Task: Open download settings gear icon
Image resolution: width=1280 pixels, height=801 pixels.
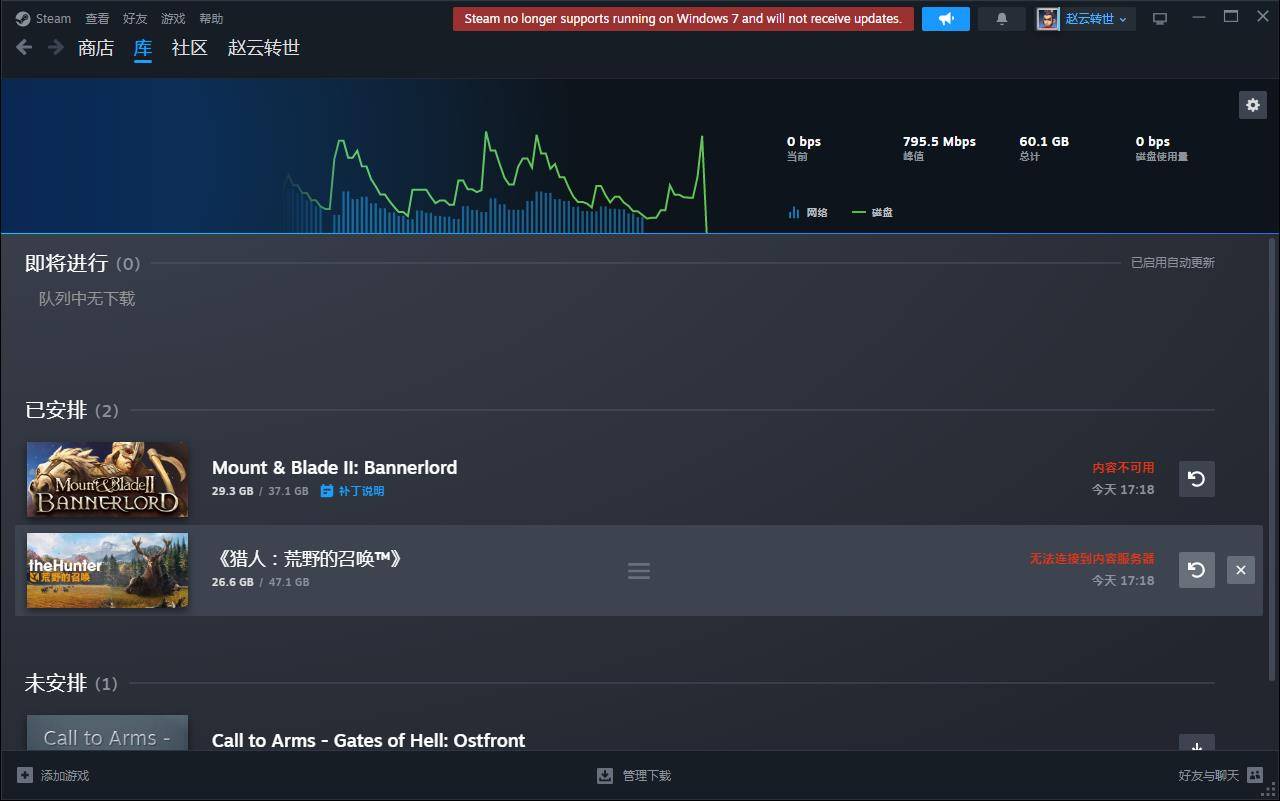Action: pos(1252,105)
